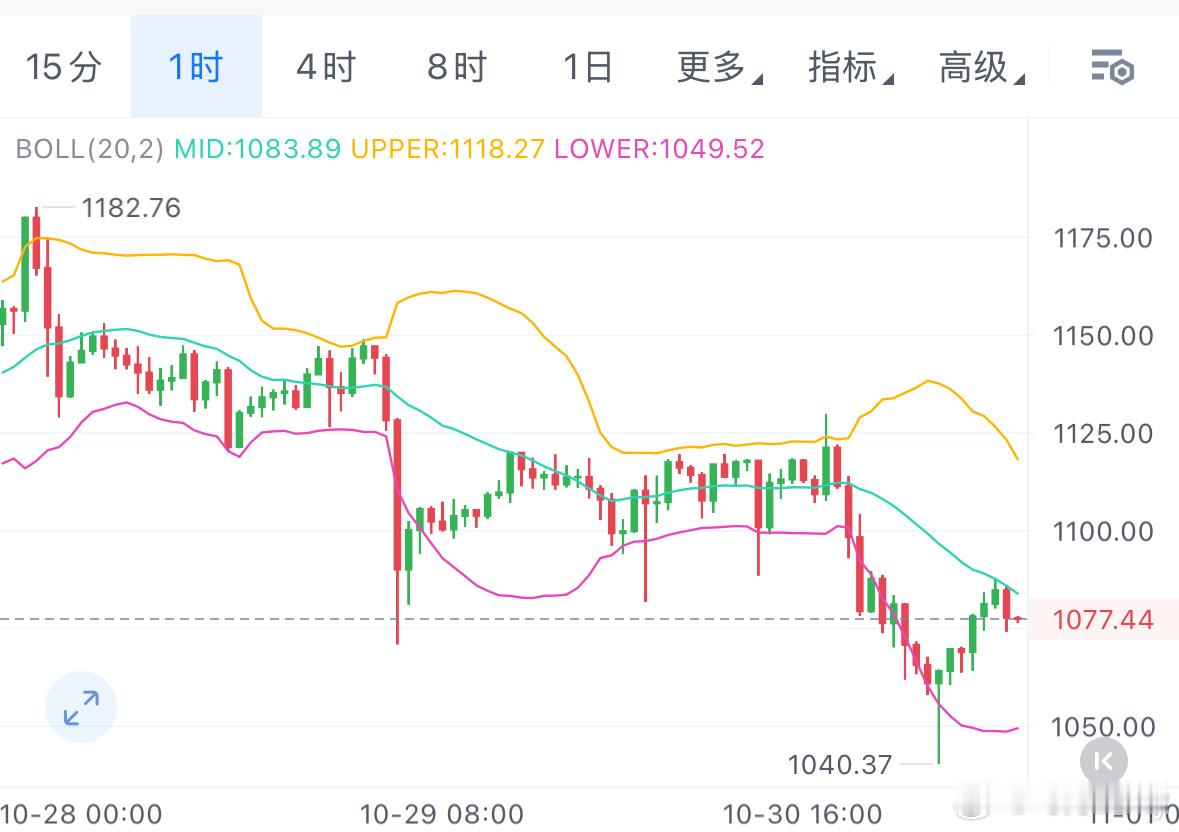The width and height of the screenshot is (1179, 832).
Task: Switch to the 1日 daily chart
Action: tap(586, 66)
